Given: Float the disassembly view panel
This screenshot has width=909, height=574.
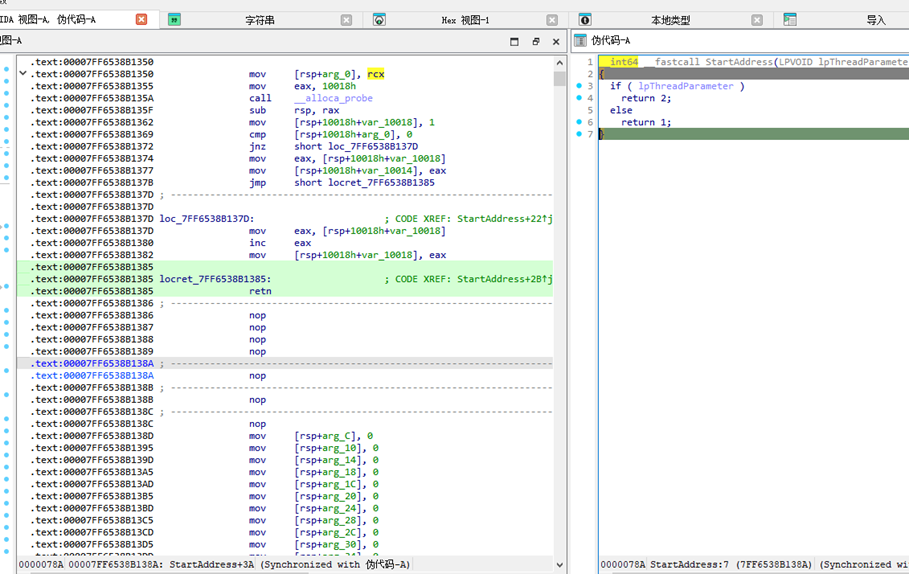Looking at the screenshot, I should [x=535, y=41].
